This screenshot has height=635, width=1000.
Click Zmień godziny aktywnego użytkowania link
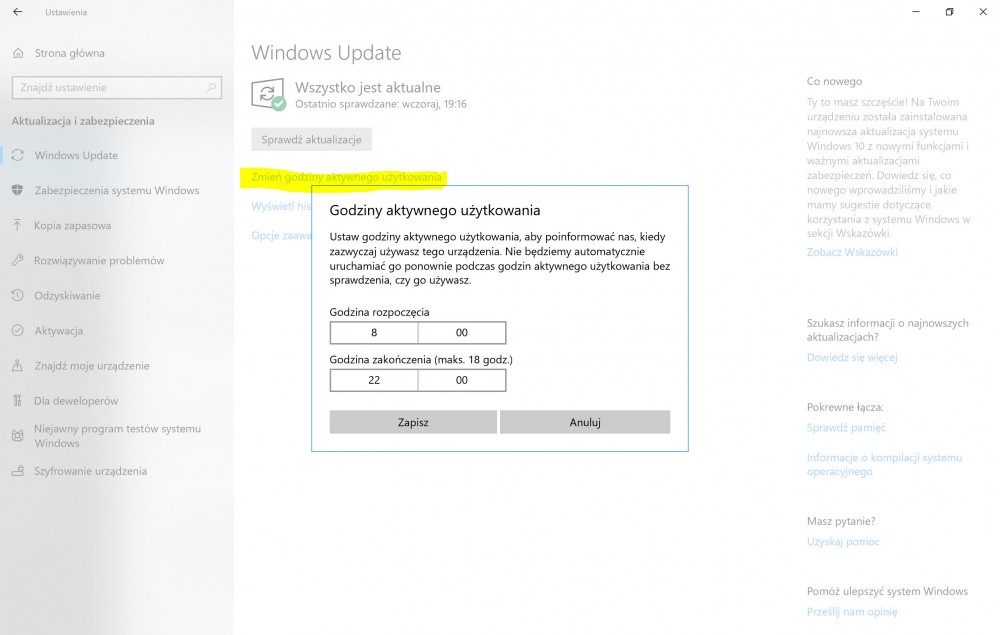346,177
